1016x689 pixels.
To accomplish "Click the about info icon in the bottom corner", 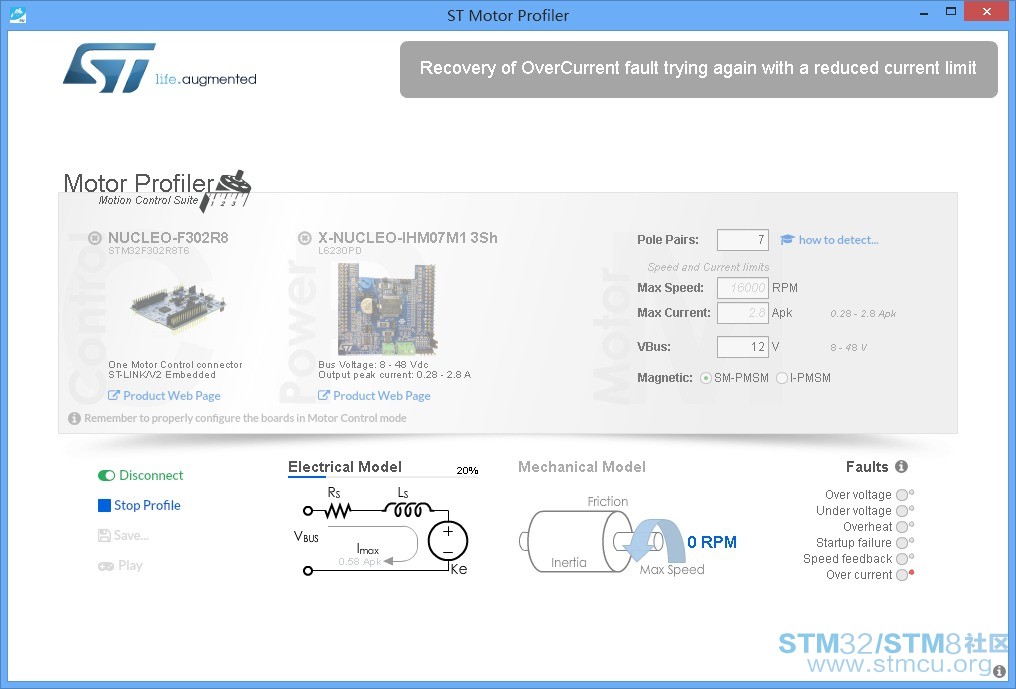I will pos(999,672).
